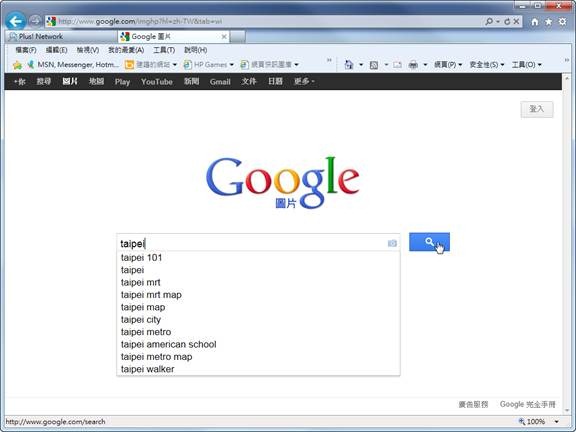Expand the favorites bar overflow chevron
Image resolution: width=576 pixels, height=432 pixels.
coord(329,60)
